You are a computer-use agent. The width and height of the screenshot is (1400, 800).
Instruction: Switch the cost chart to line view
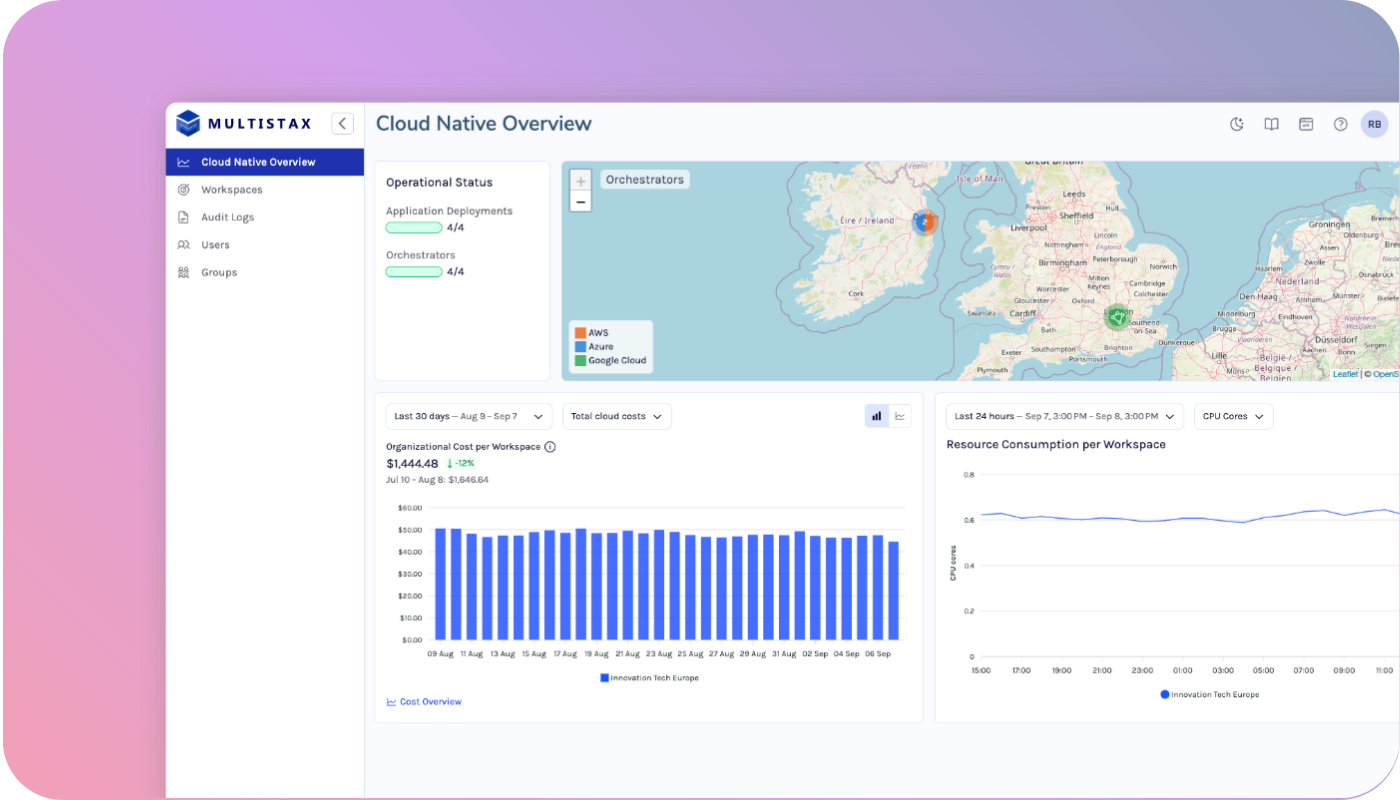click(x=899, y=415)
